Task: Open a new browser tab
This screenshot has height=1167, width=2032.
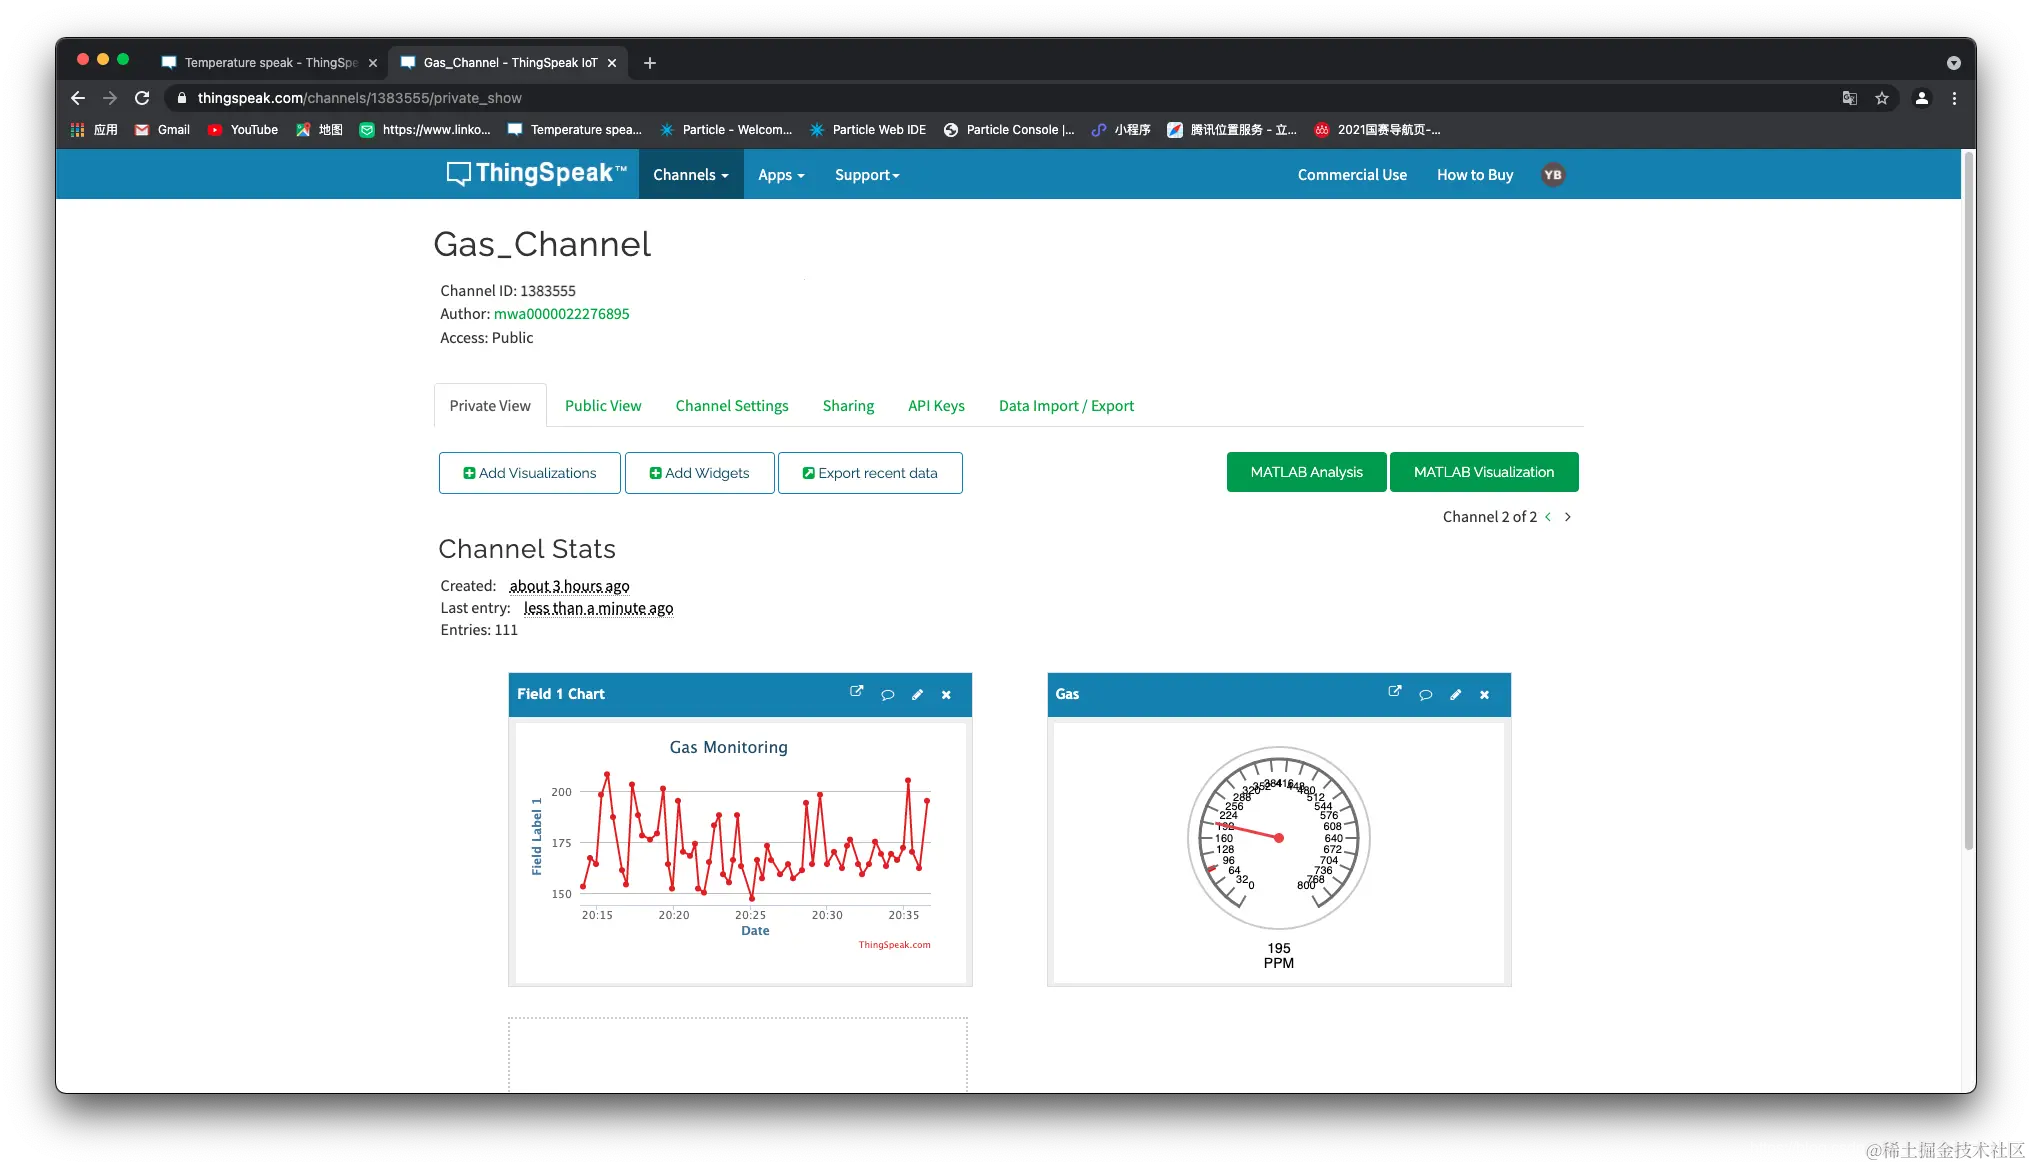Action: coord(650,63)
